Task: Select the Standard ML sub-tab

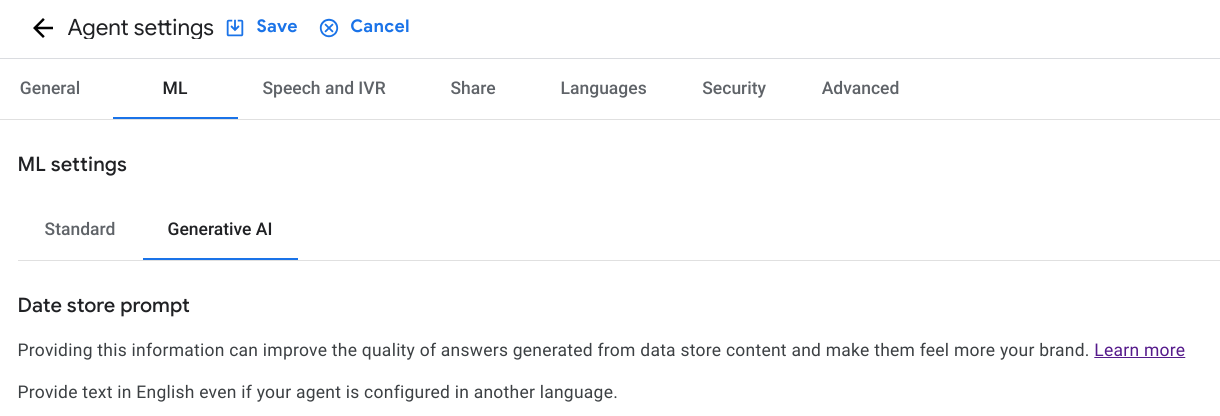Action: 80,229
